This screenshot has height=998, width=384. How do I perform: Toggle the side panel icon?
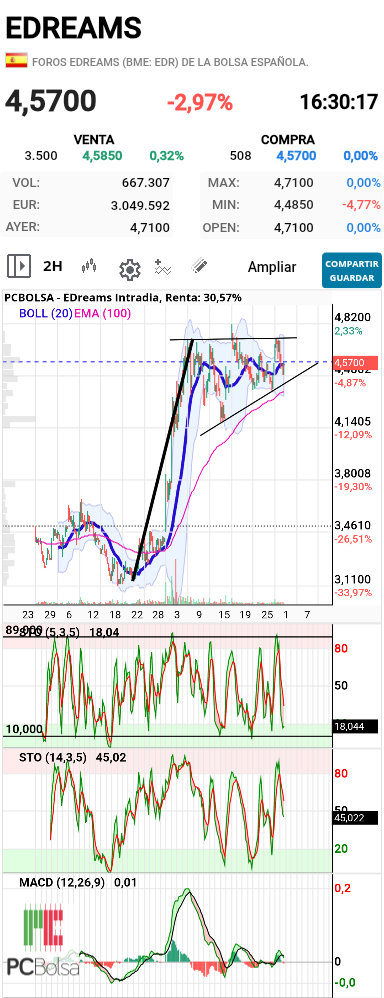coord(18,266)
